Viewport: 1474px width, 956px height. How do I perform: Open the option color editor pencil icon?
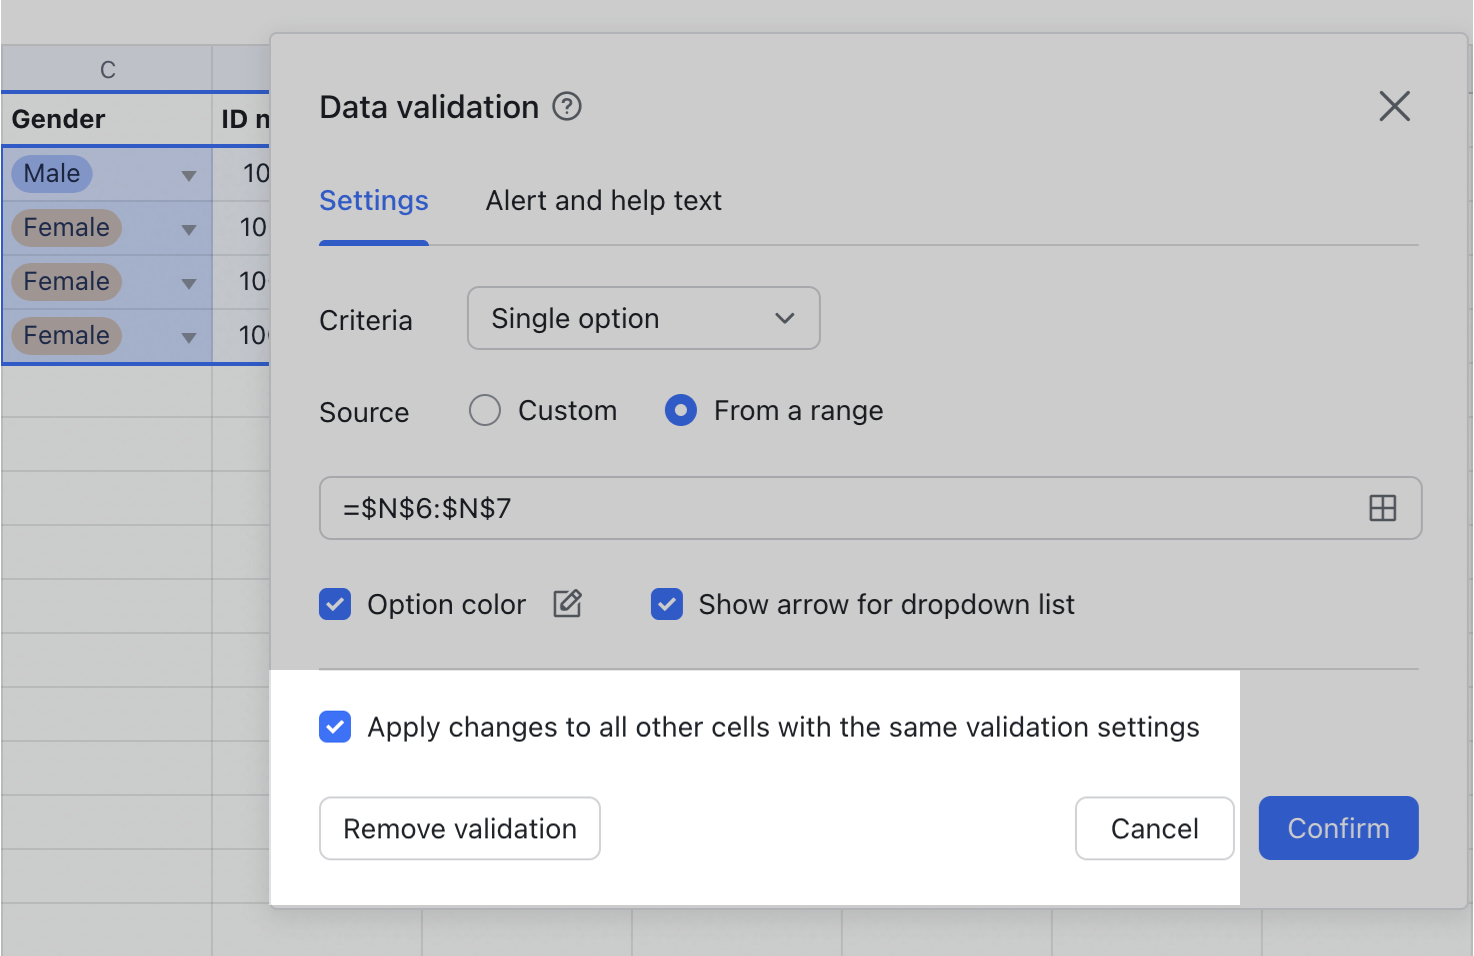(567, 604)
